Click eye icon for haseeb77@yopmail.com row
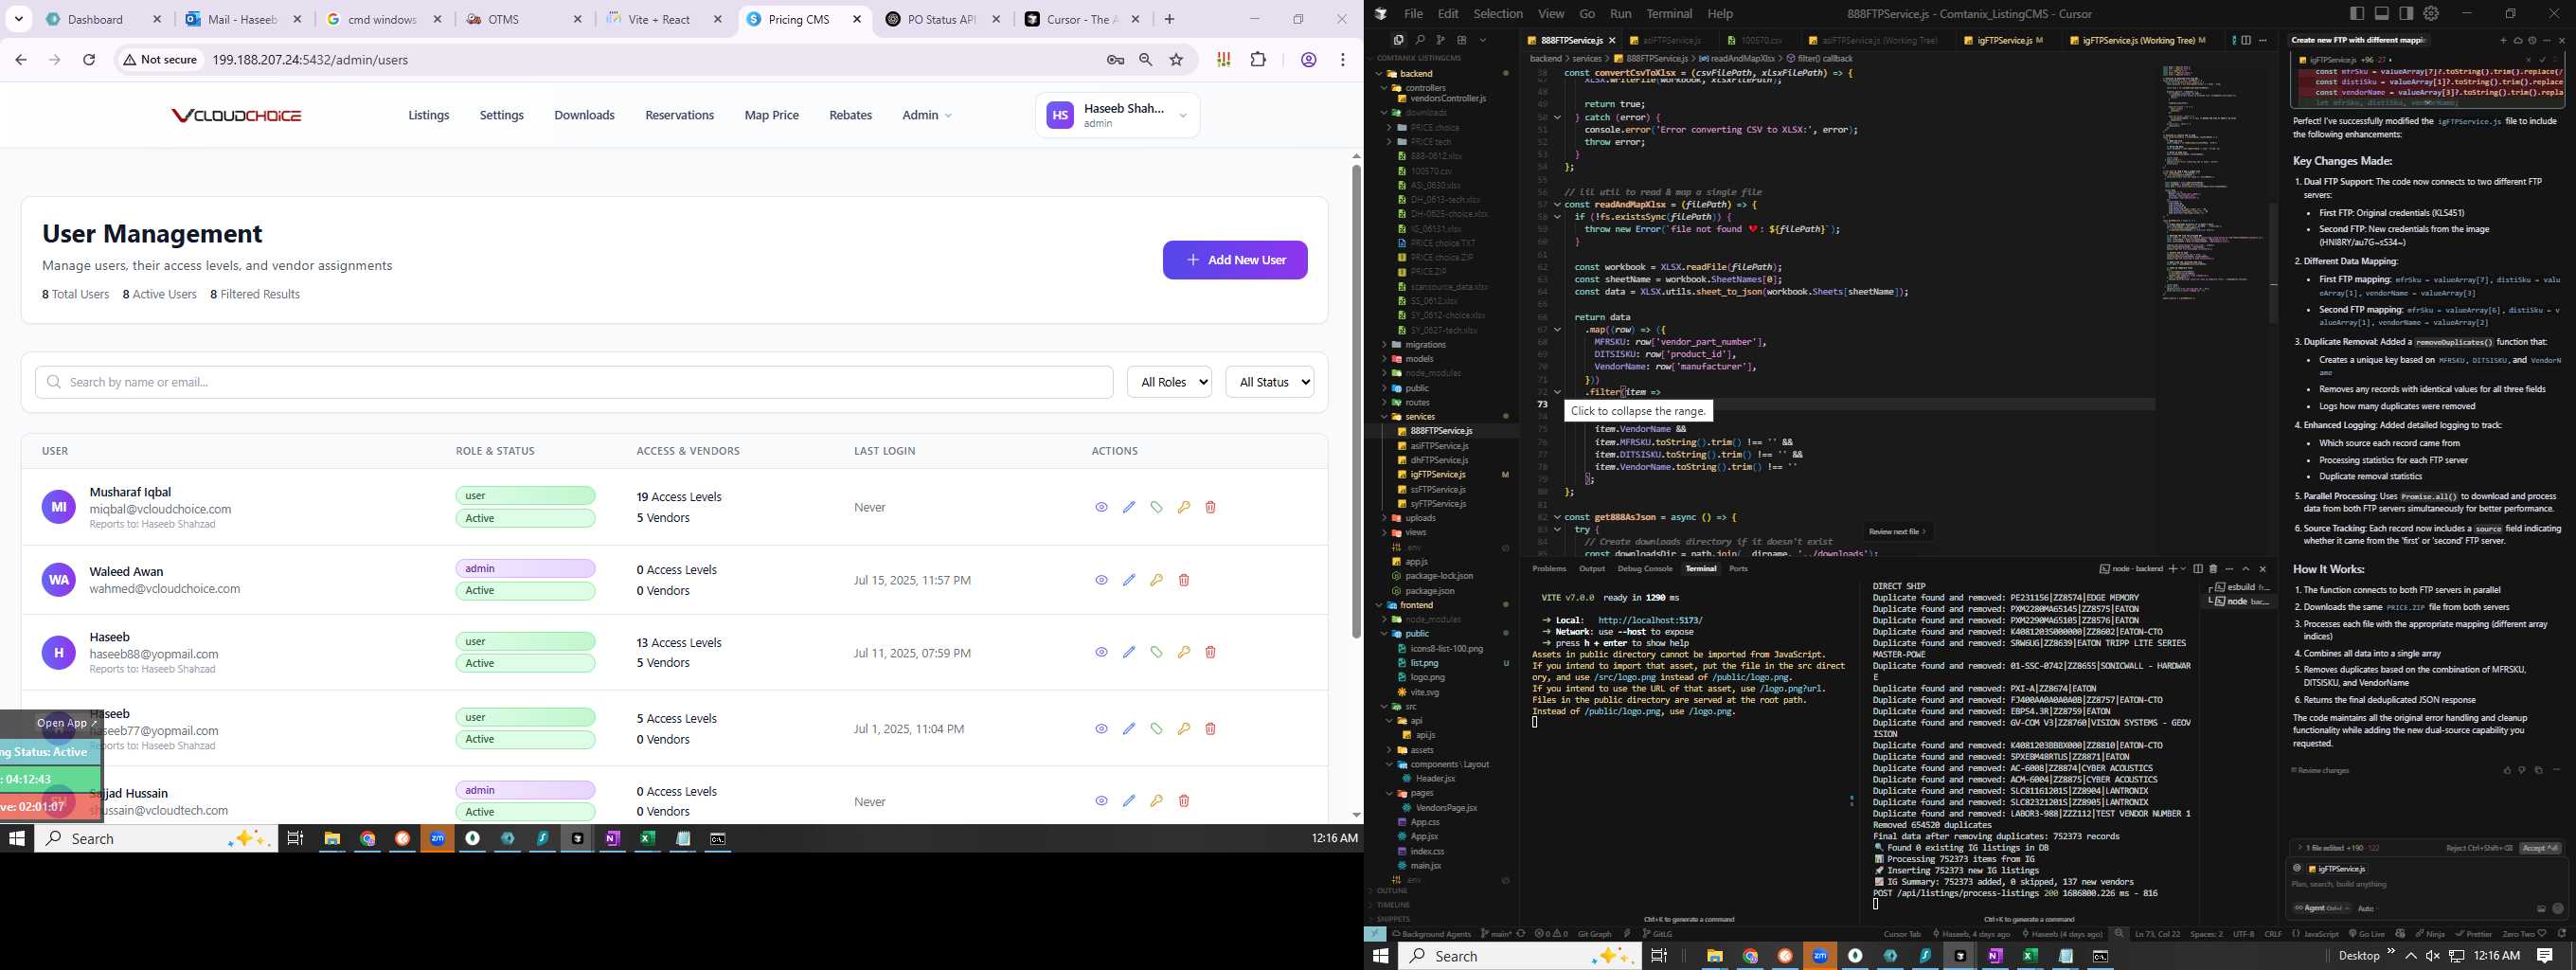The height and width of the screenshot is (970, 2576). click(1101, 729)
